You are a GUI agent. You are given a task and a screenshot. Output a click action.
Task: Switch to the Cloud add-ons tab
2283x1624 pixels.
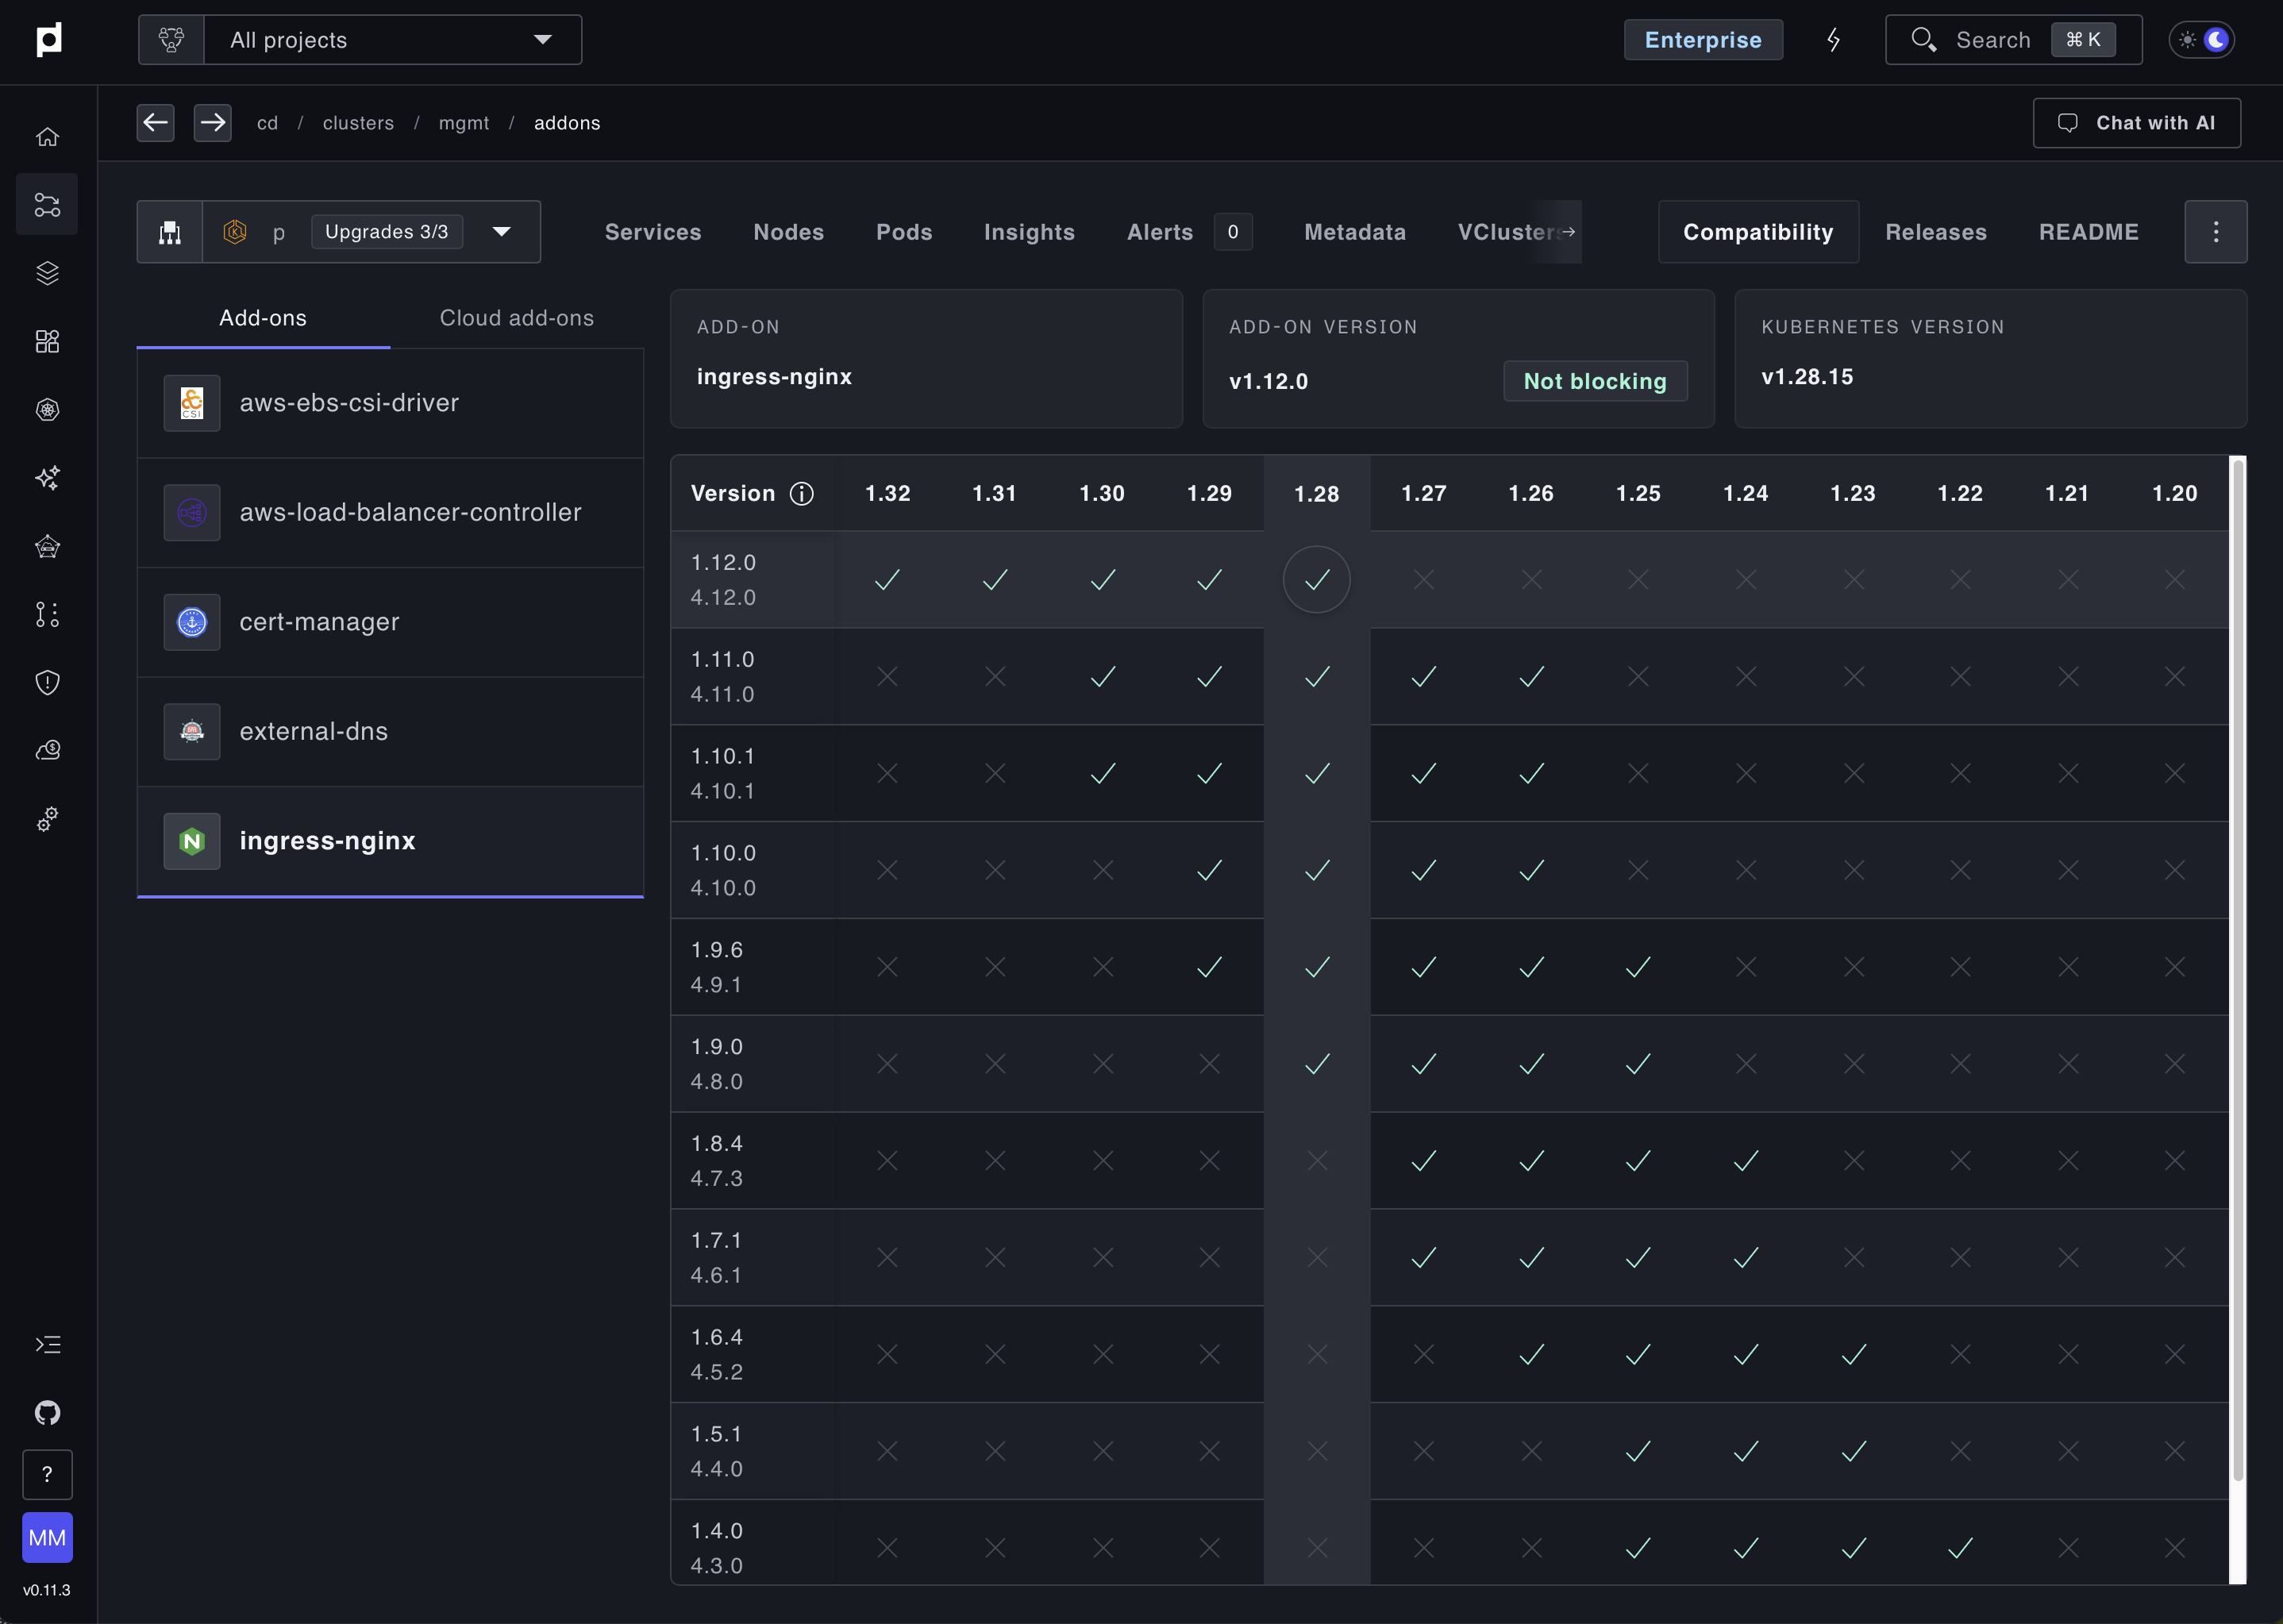tap(516, 318)
